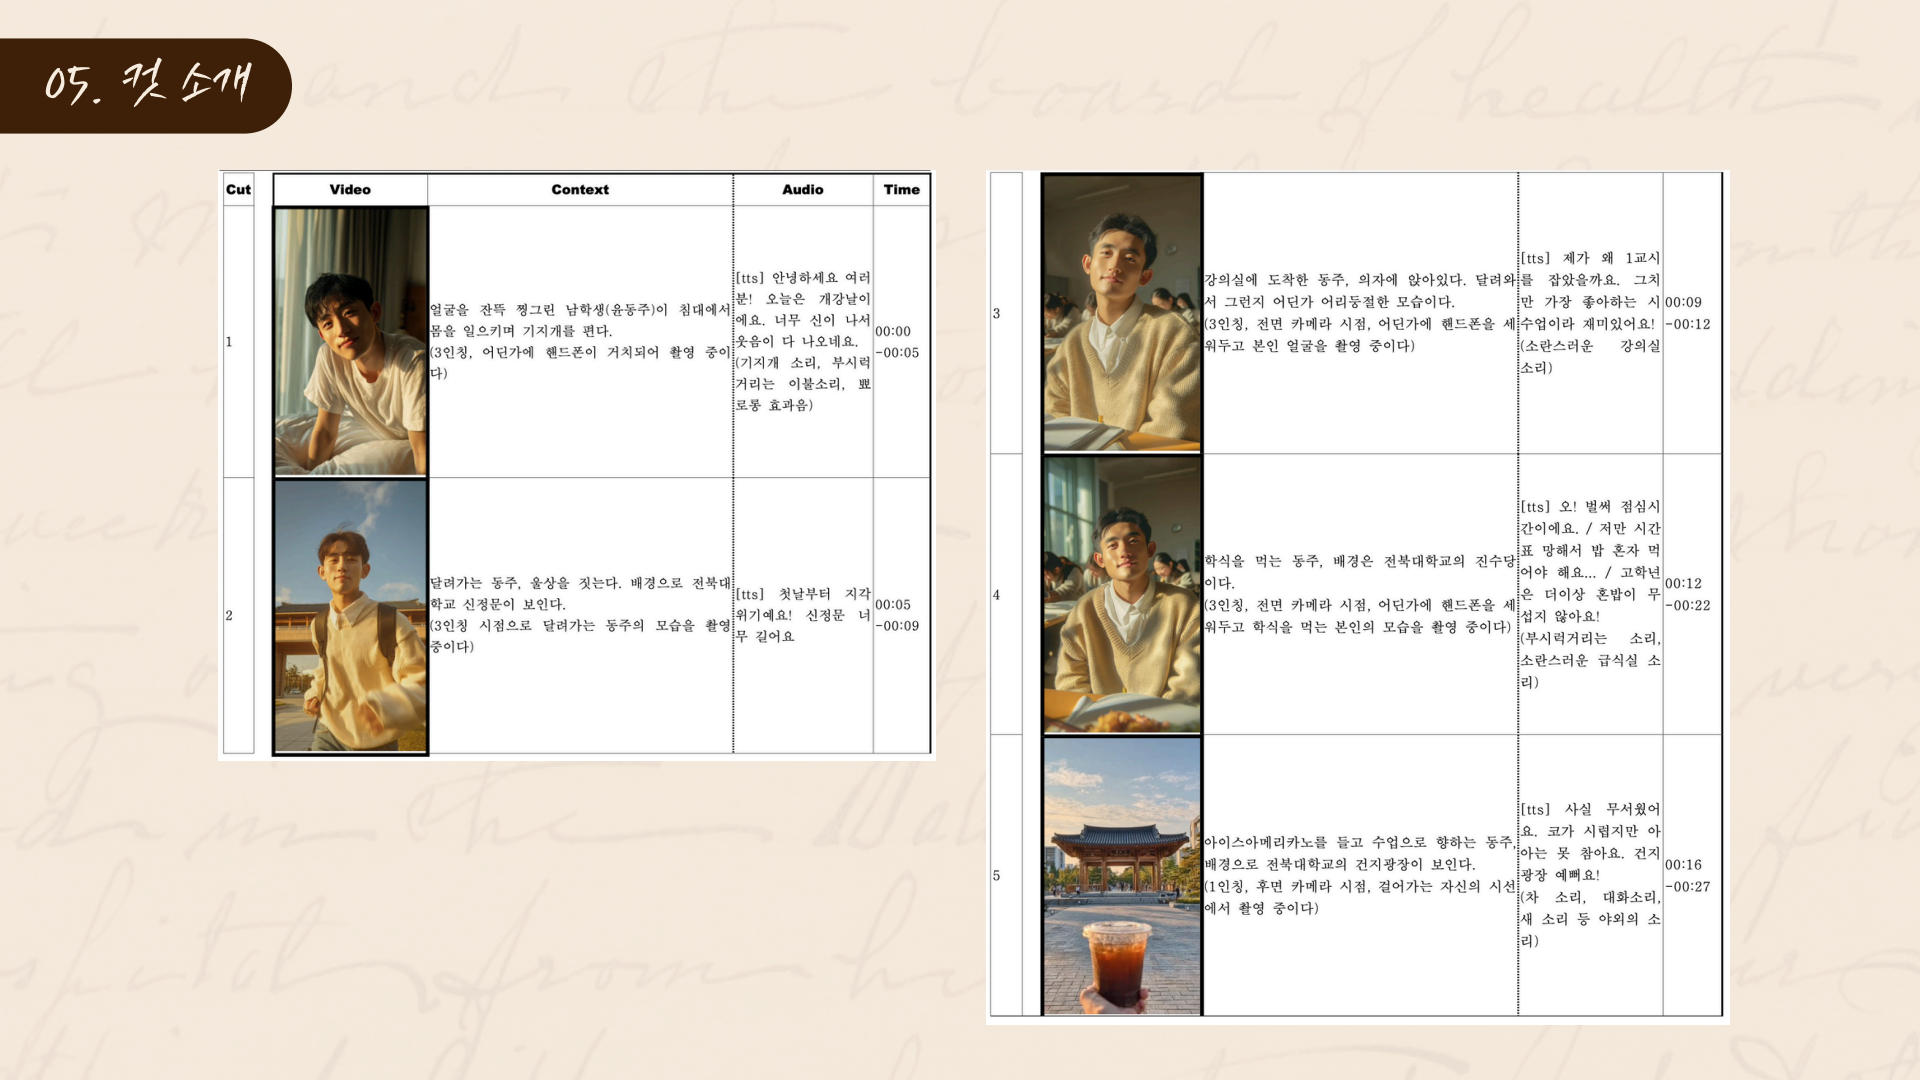1920x1080 pixels.
Task: Click the Video column header
Action: coord(350,189)
